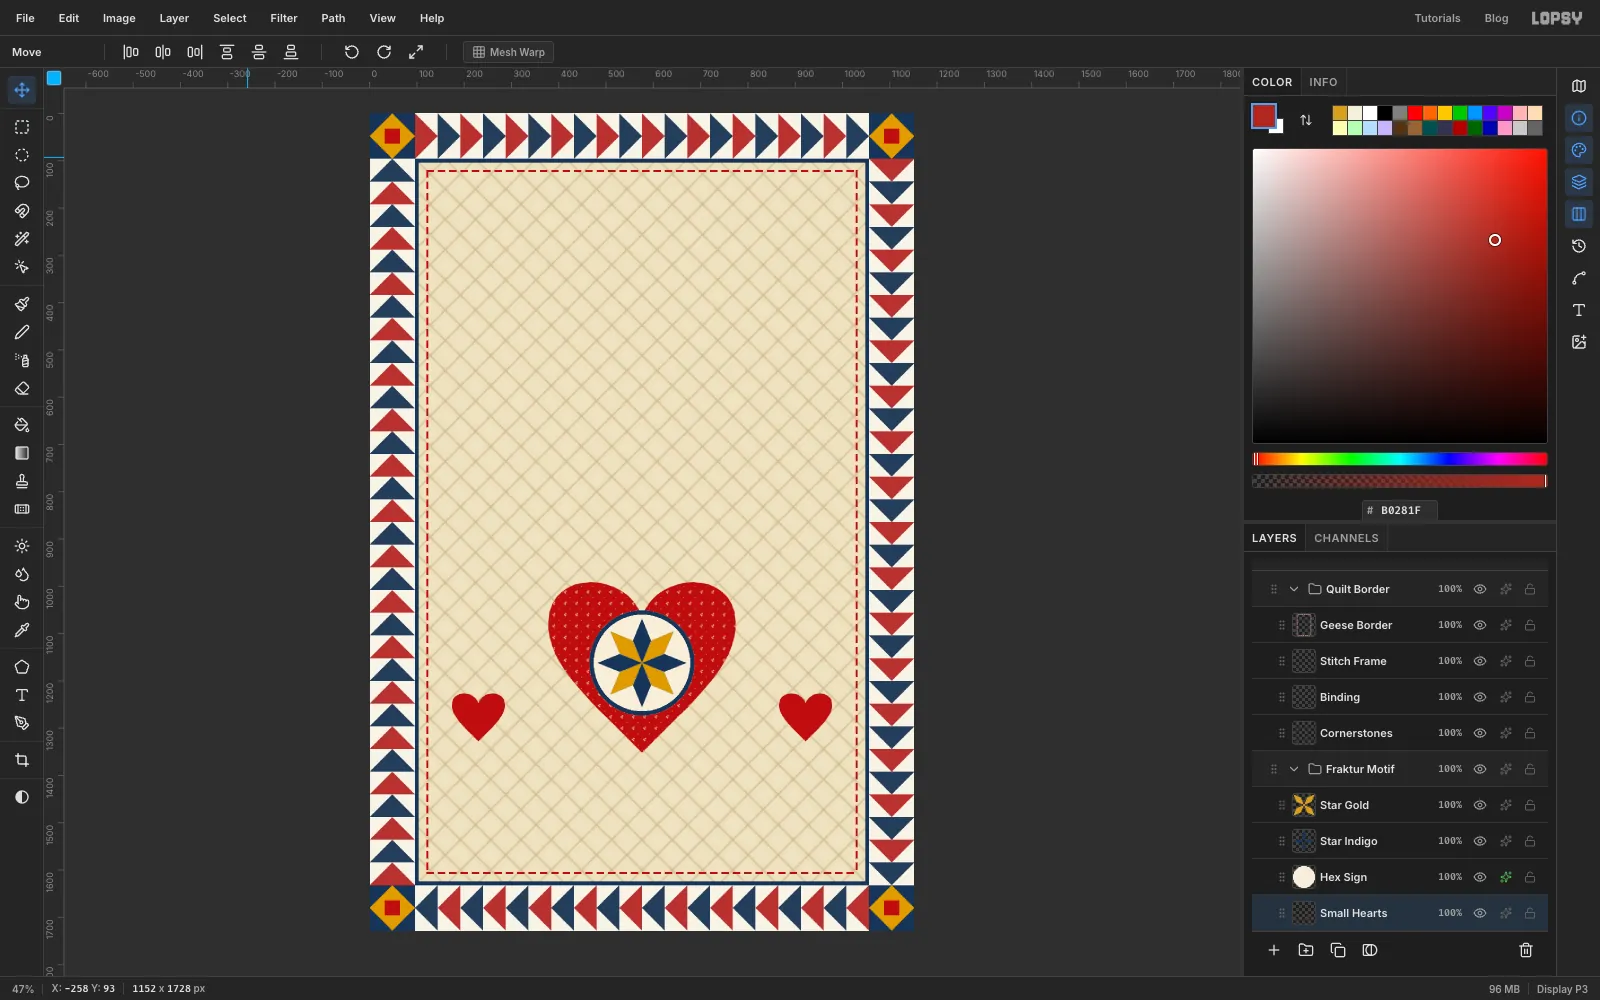Collapse the Fraktur Motif group
The height and width of the screenshot is (1000, 1600).
[1294, 769]
